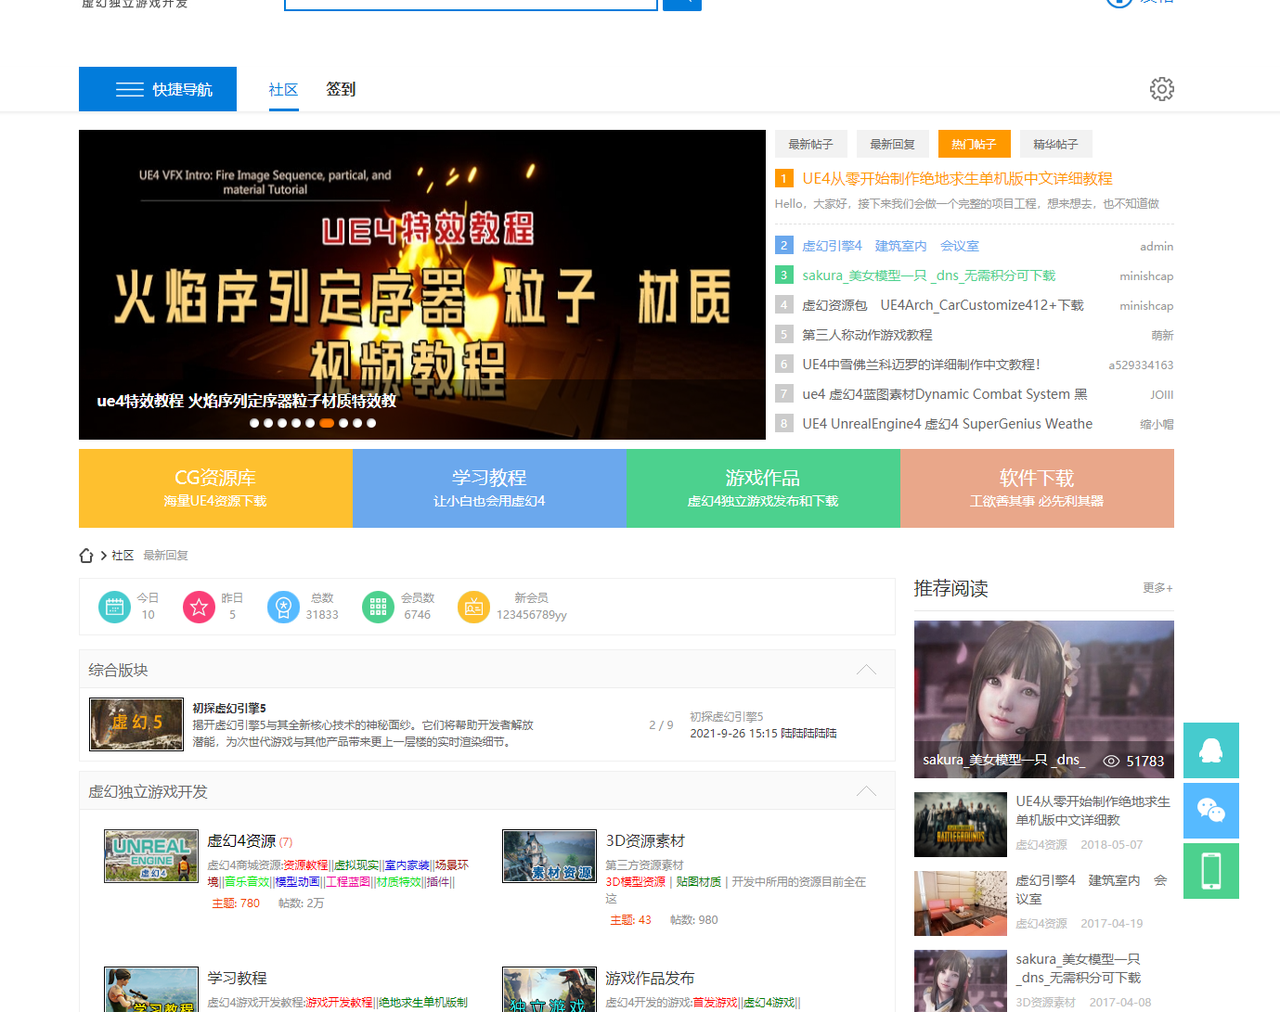Viewport: 1280px width, 1012px height.
Task: Open the 签到 nav item
Action: pos(341,89)
